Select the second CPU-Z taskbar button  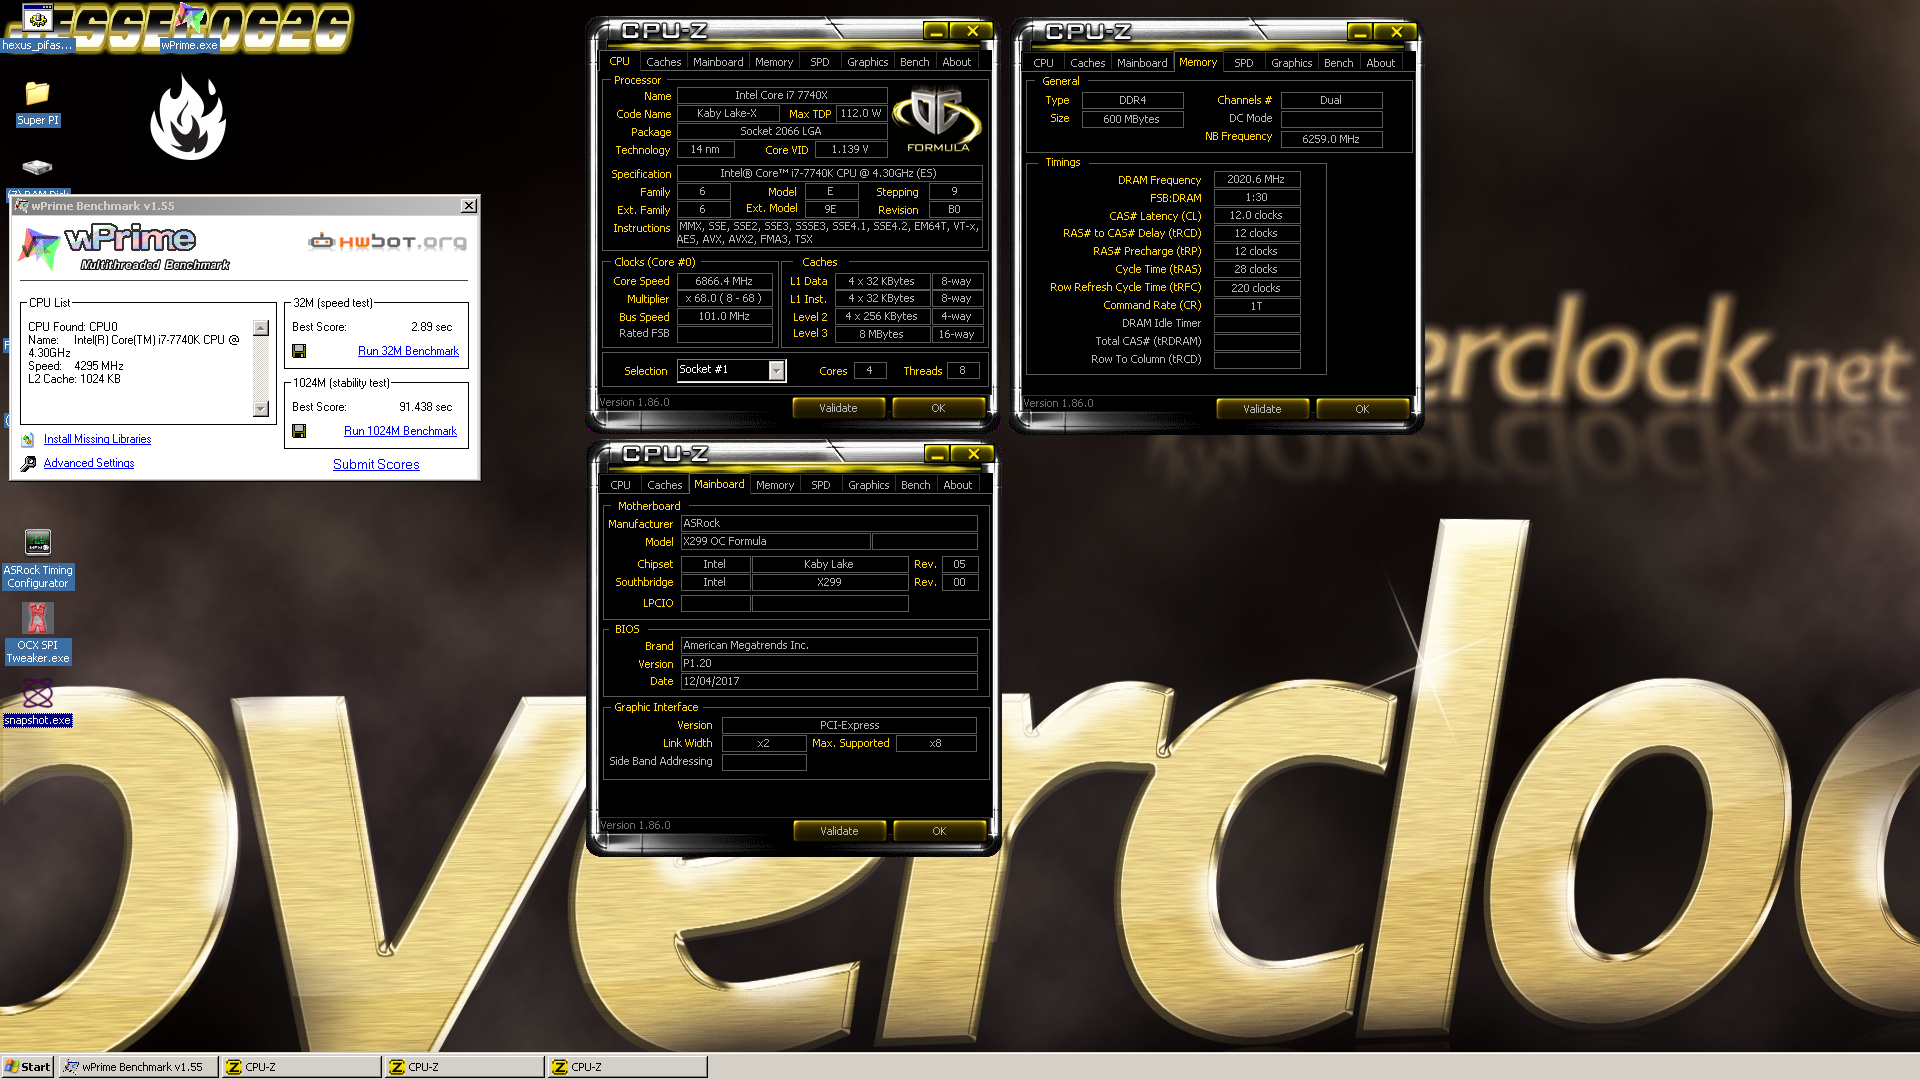(464, 1067)
